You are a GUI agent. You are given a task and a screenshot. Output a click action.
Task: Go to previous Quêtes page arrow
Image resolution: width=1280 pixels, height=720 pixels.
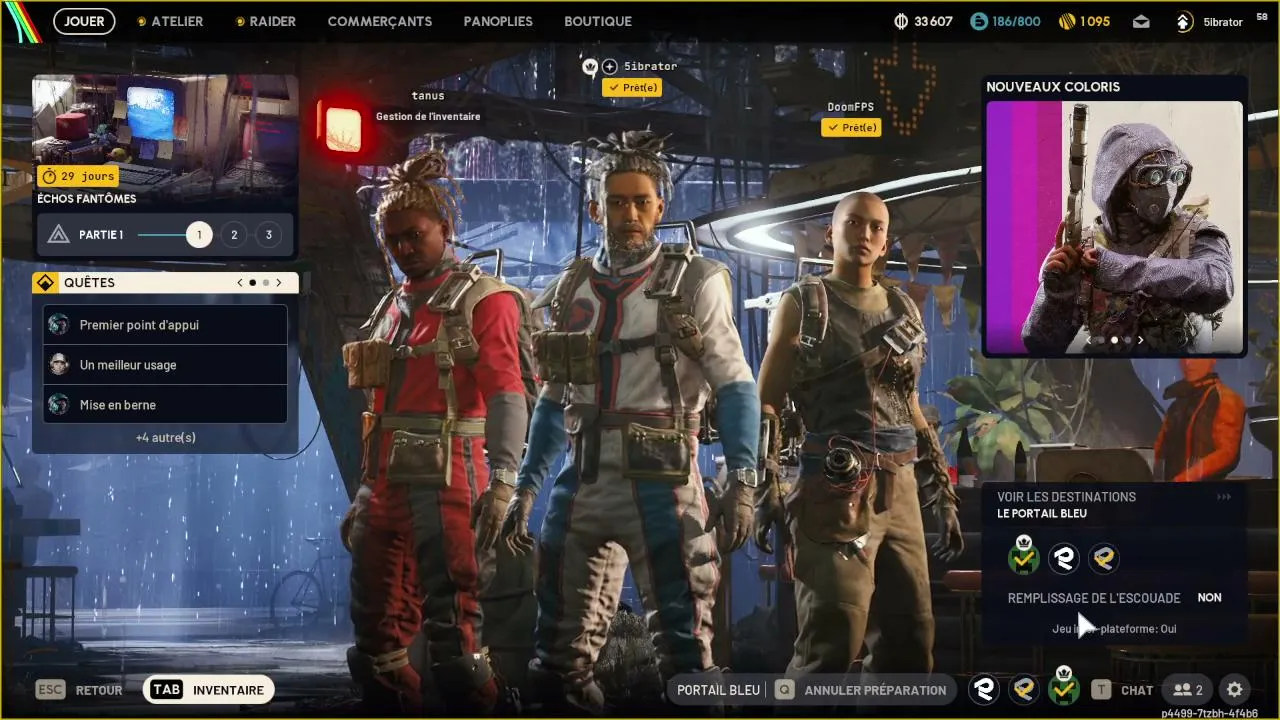[240, 283]
